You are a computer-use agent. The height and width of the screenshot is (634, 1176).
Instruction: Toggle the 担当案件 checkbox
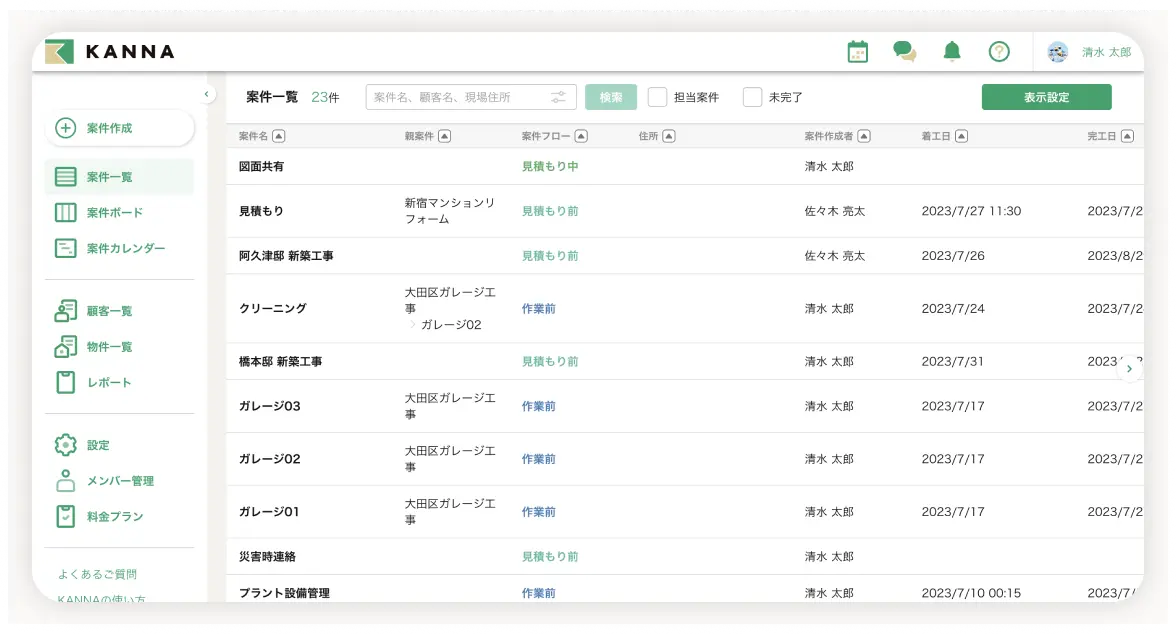[x=657, y=98]
